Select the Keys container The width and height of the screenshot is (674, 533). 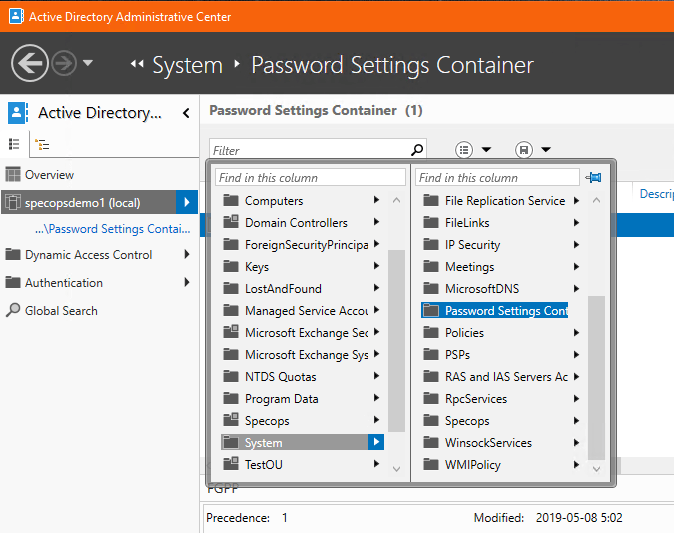tap(257, 266)
